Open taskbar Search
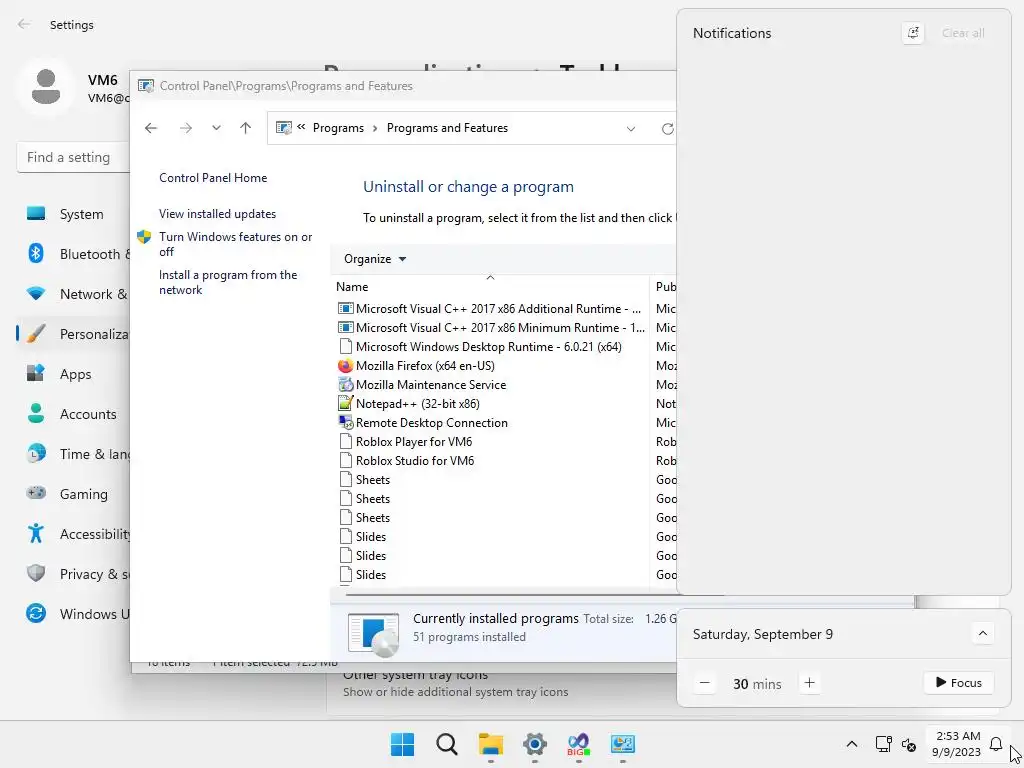Screen dimensions: 1024x768 click(x=447, y=744)
